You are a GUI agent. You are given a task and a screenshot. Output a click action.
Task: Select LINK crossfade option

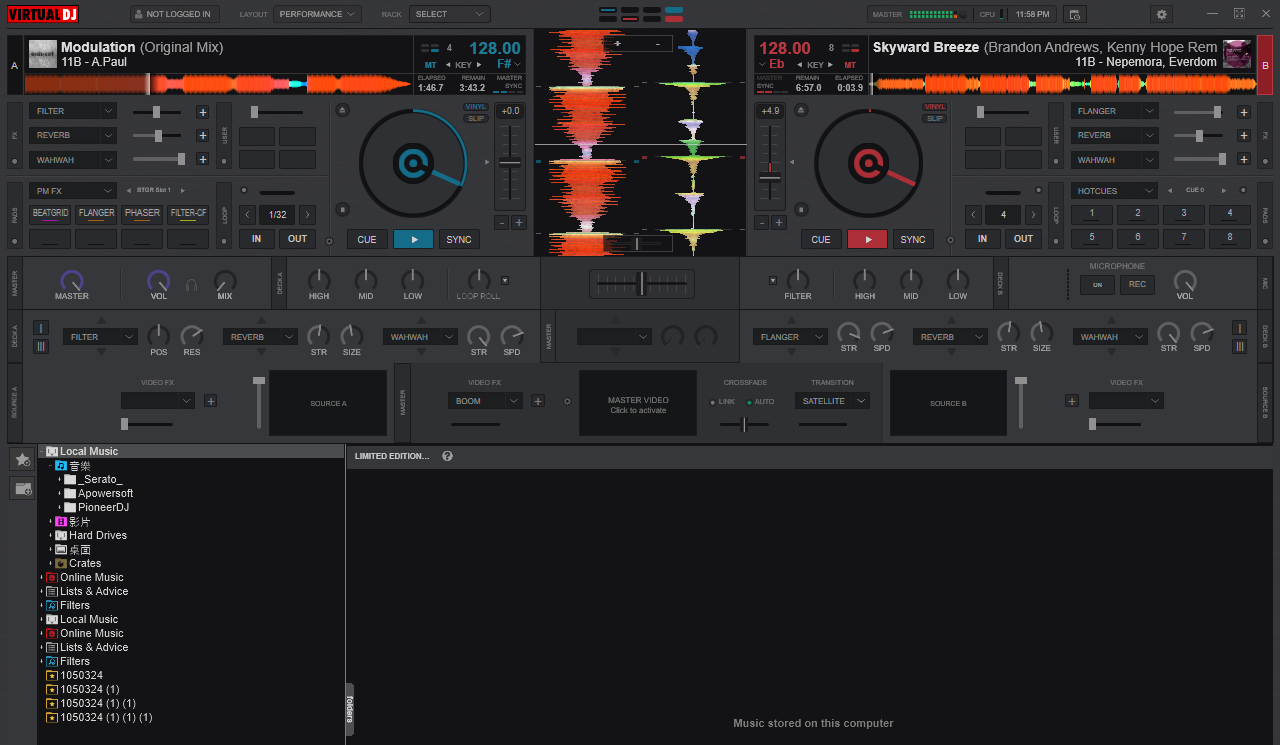pyautogui.click(x=721, y=402)
